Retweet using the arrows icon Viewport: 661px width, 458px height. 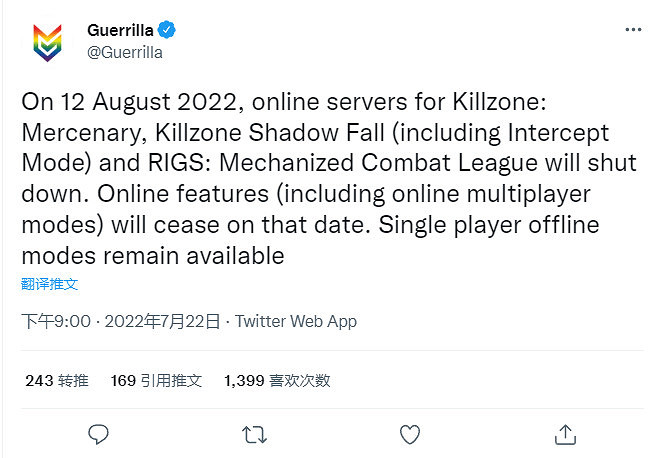(x=255, y=433)
